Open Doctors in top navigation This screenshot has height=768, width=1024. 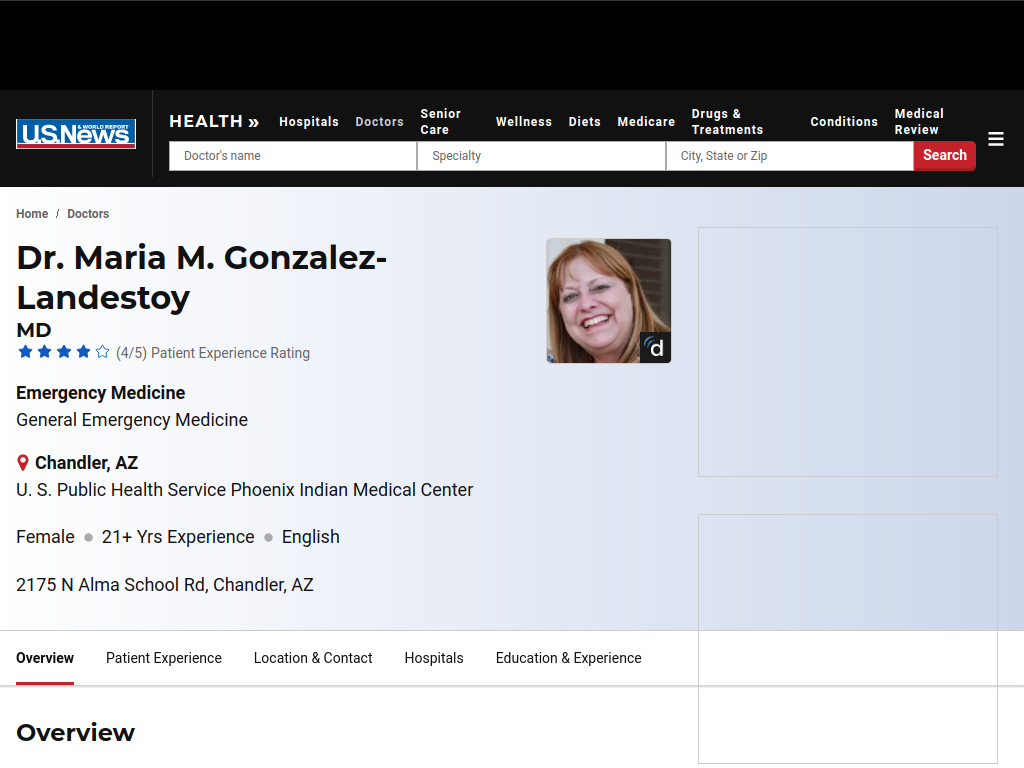point(379,121)
